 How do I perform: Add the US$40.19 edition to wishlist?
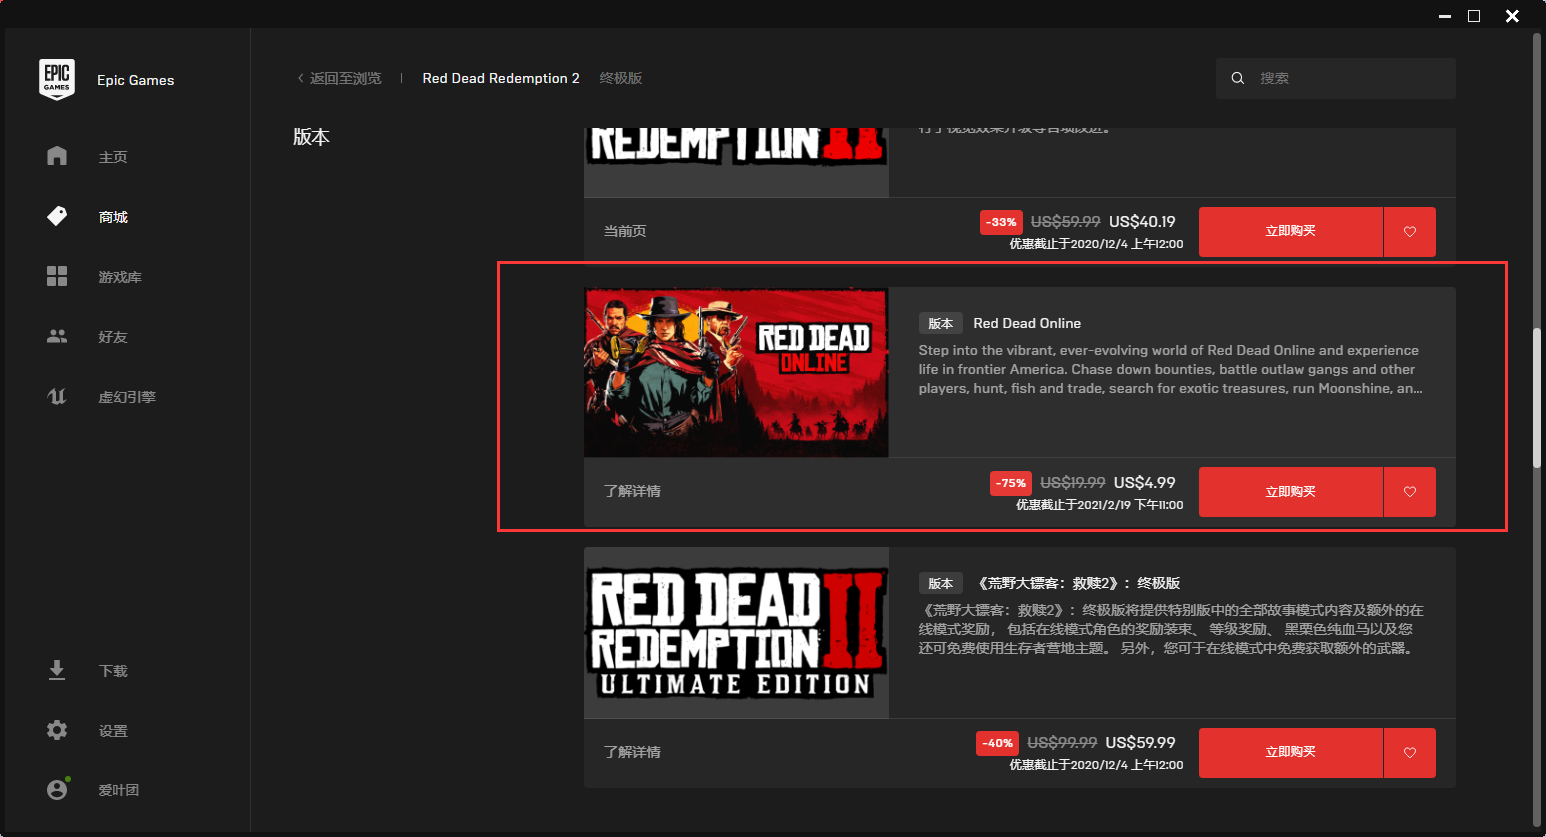(x=1410, y=232)
